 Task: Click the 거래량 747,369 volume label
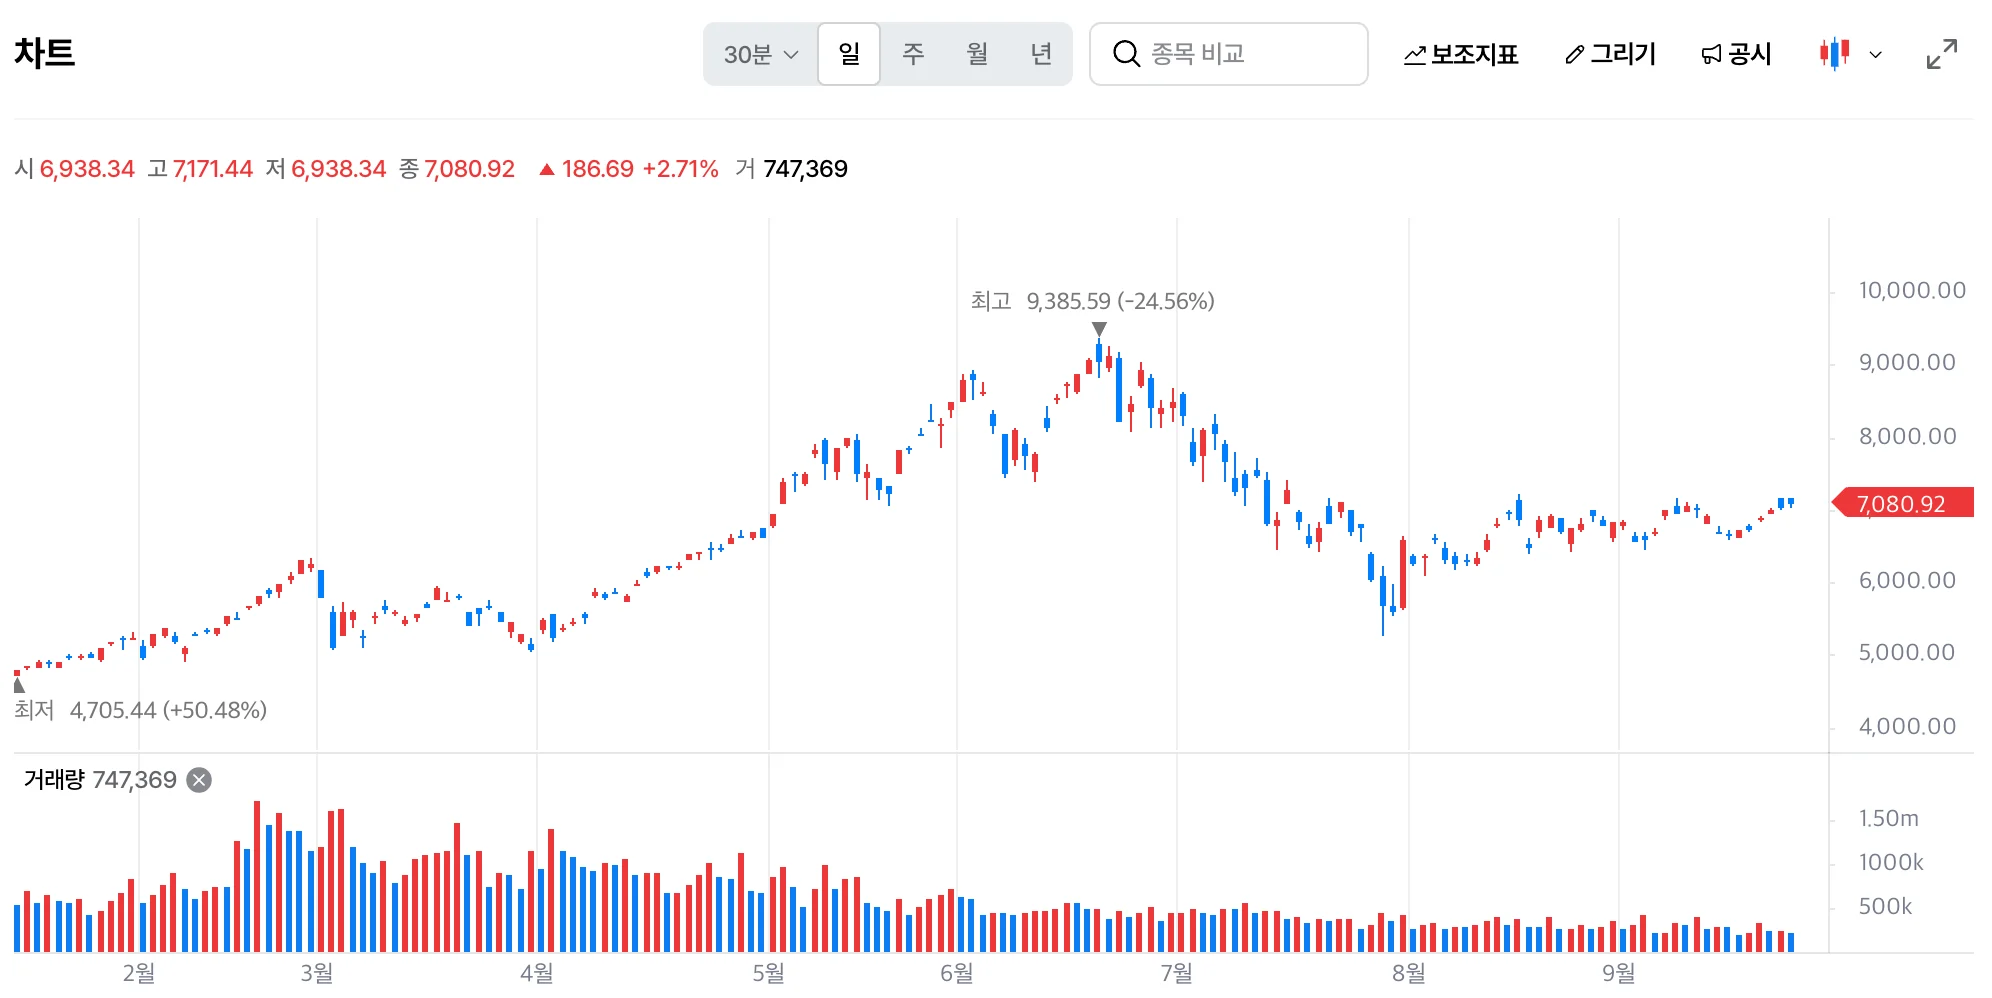100,780
